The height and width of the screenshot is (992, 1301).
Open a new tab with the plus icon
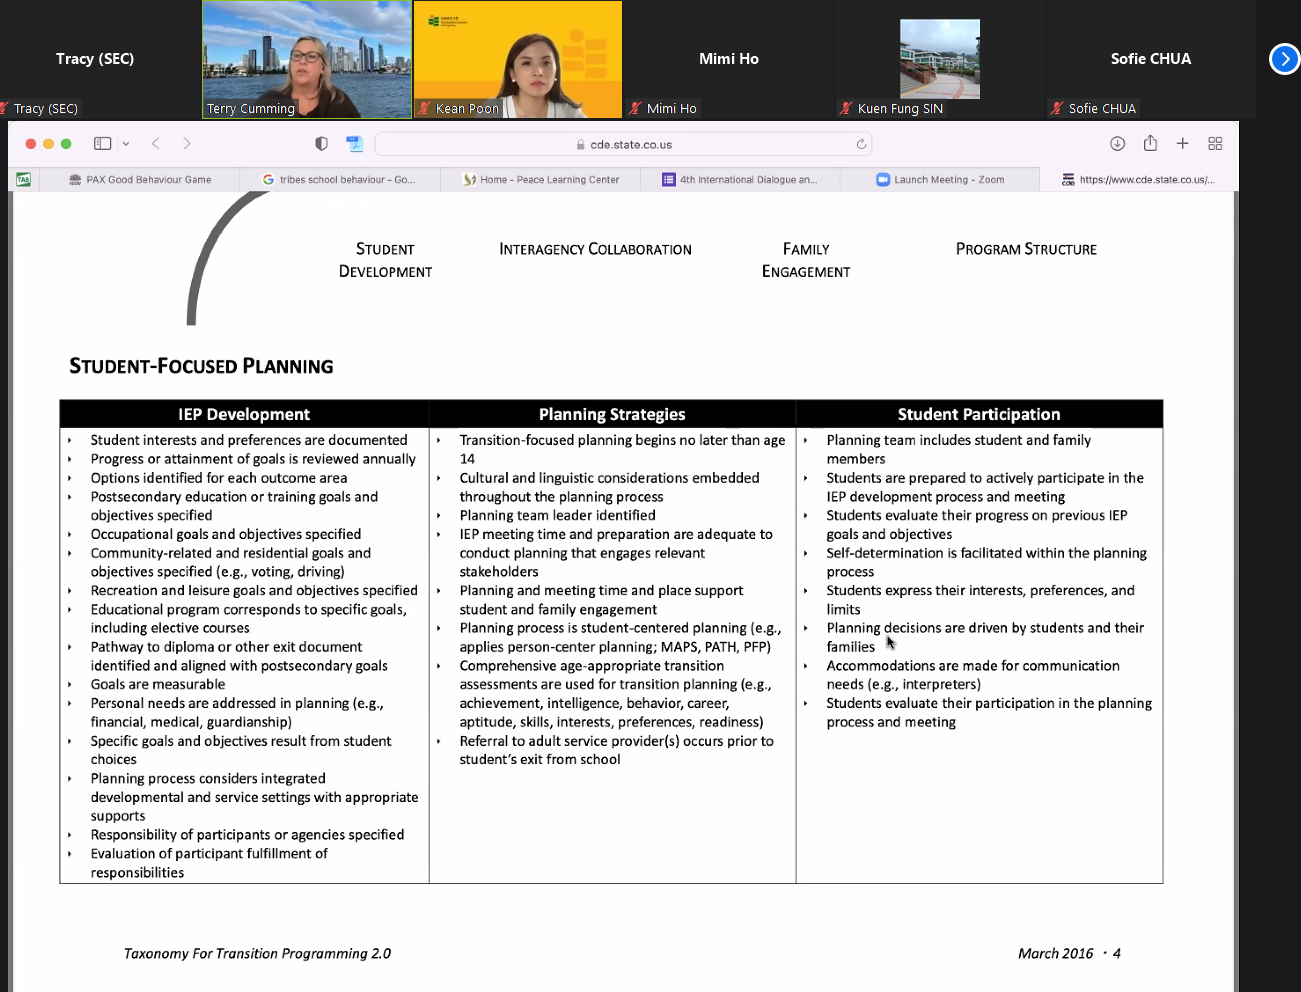point(1182,144)
